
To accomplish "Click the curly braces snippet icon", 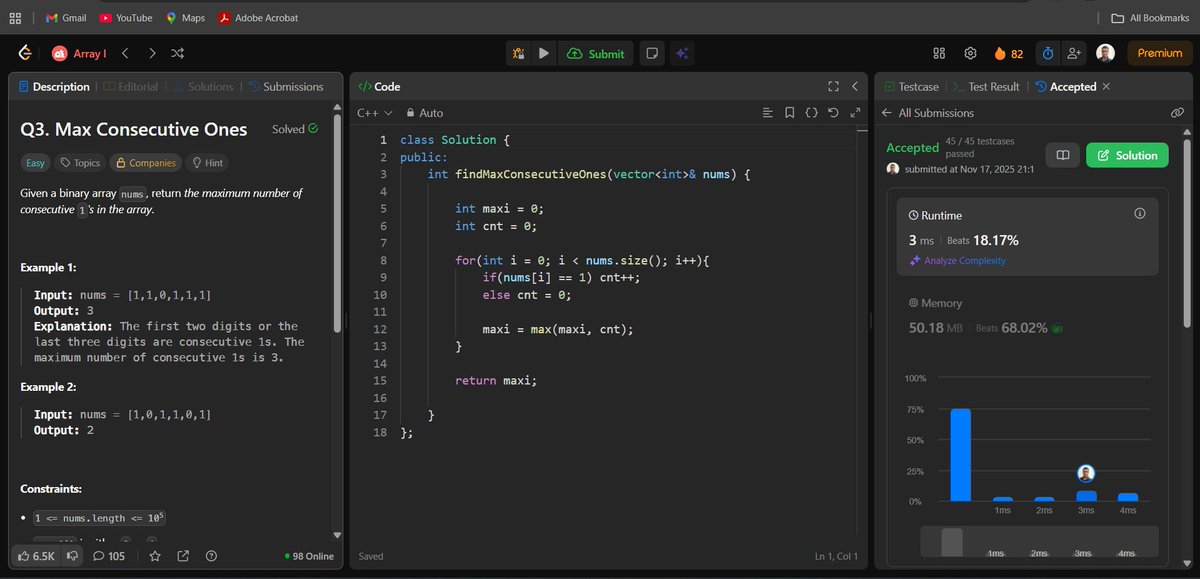I will pos(811,113).
